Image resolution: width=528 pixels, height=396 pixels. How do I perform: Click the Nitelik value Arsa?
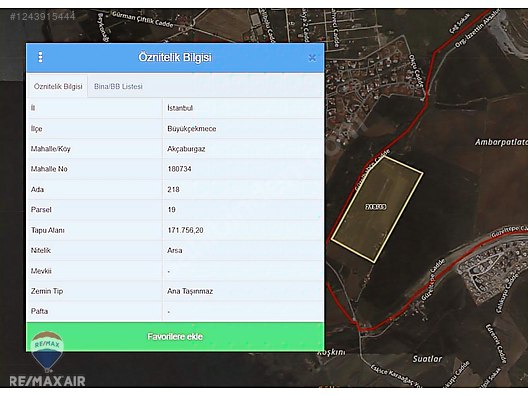pos(175,250)
